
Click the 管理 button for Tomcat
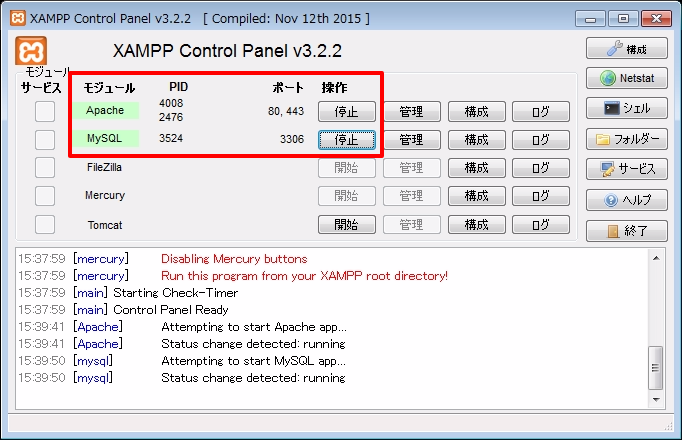(x=411, y=225)
